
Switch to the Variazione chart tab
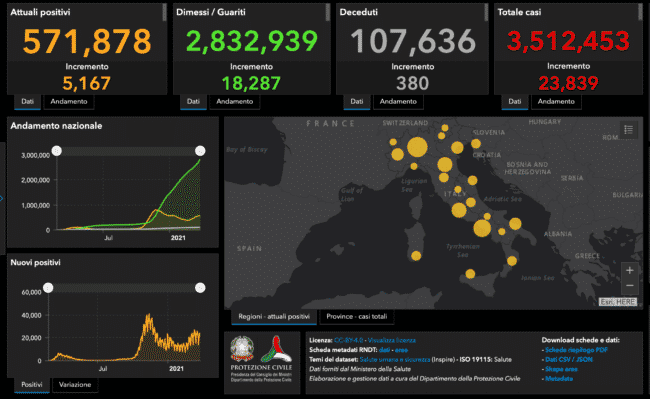pos(75,384)
